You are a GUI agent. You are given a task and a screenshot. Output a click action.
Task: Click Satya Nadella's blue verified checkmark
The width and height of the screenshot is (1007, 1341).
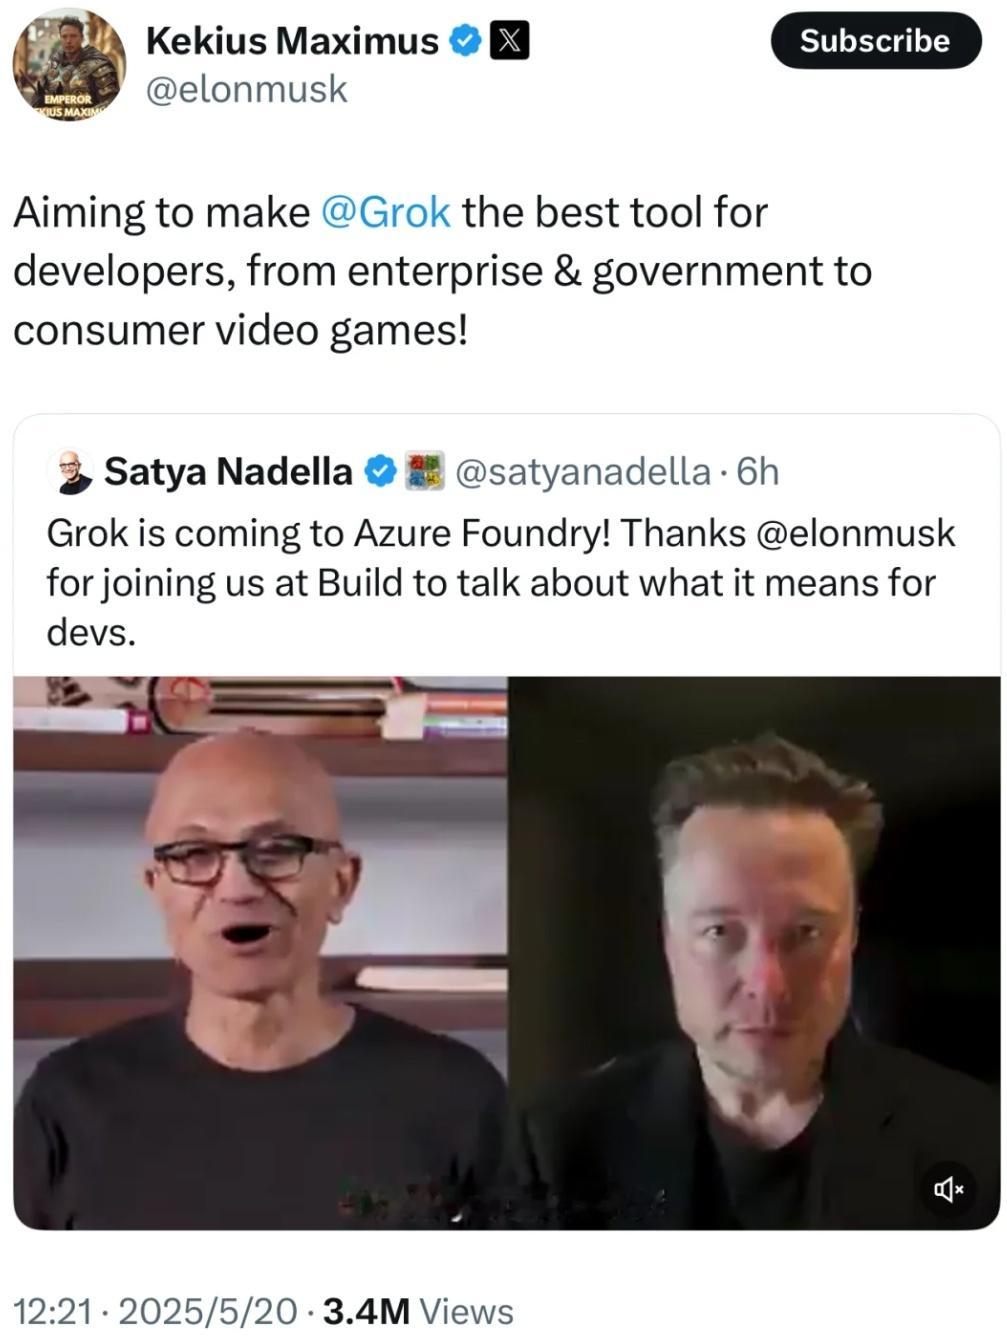pos(379,471)
